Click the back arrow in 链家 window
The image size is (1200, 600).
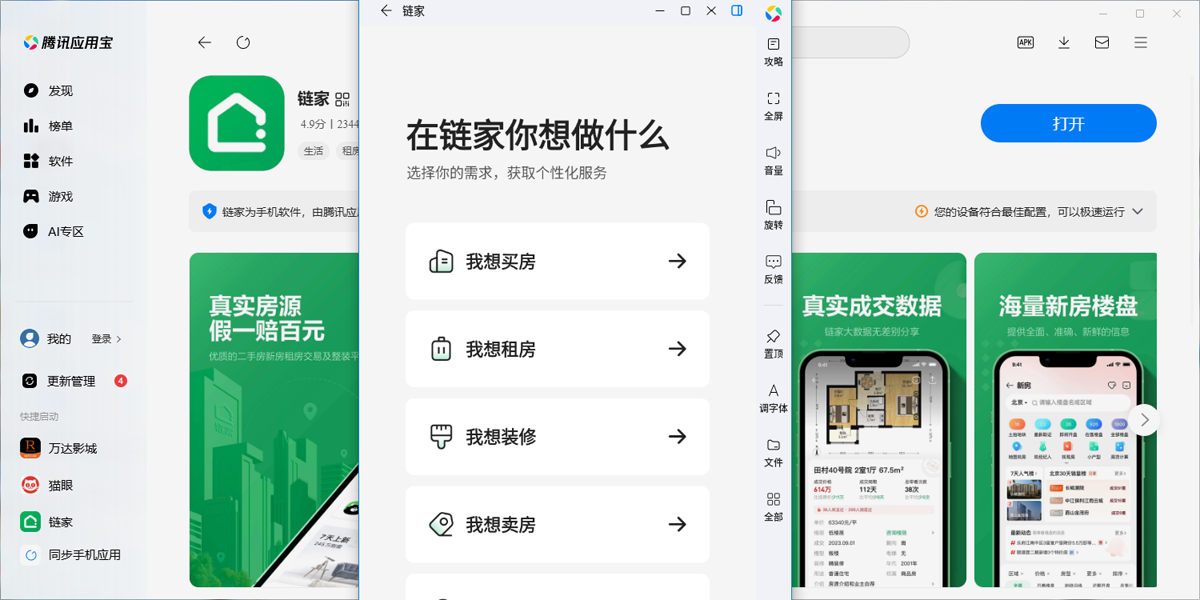(386, 11)
